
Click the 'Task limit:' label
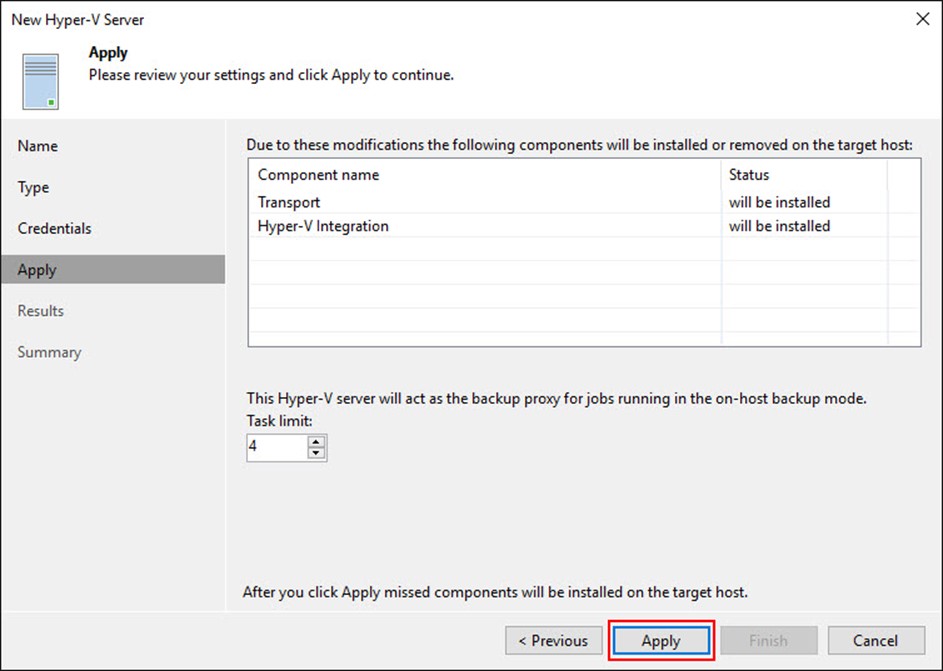280,421
